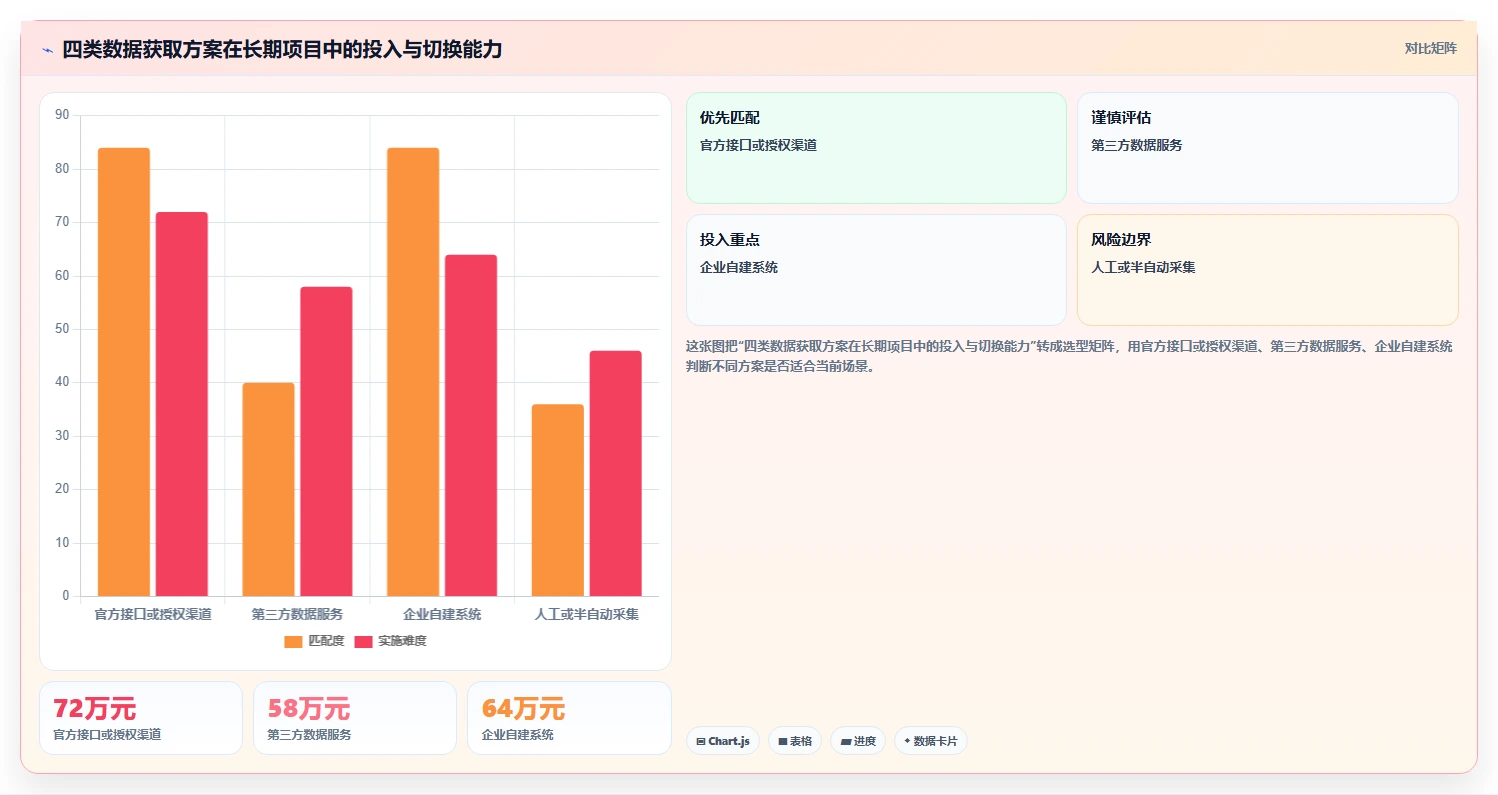Image resolution: width=1498 pixels, height=795 pixels.
Task: Toggle the 匹配度 legend item
Action: click(x=314, y=641)
